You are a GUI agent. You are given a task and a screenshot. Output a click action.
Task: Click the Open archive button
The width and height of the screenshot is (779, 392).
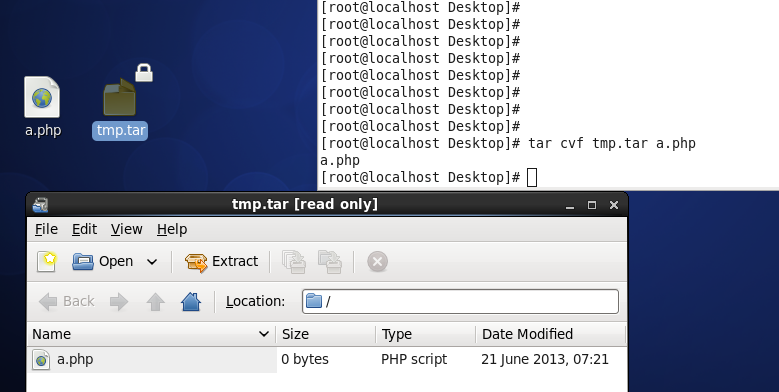tap(103, 261)
